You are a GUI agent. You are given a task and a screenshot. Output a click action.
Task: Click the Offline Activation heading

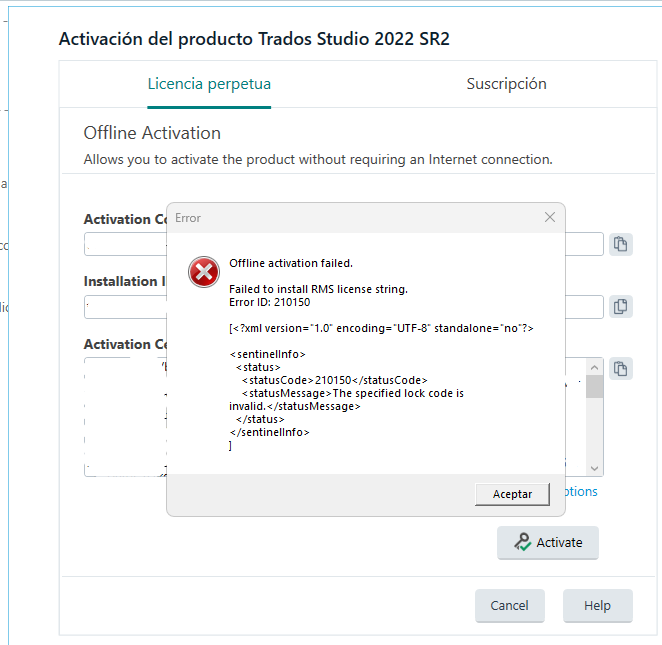[x=152, y=133]
